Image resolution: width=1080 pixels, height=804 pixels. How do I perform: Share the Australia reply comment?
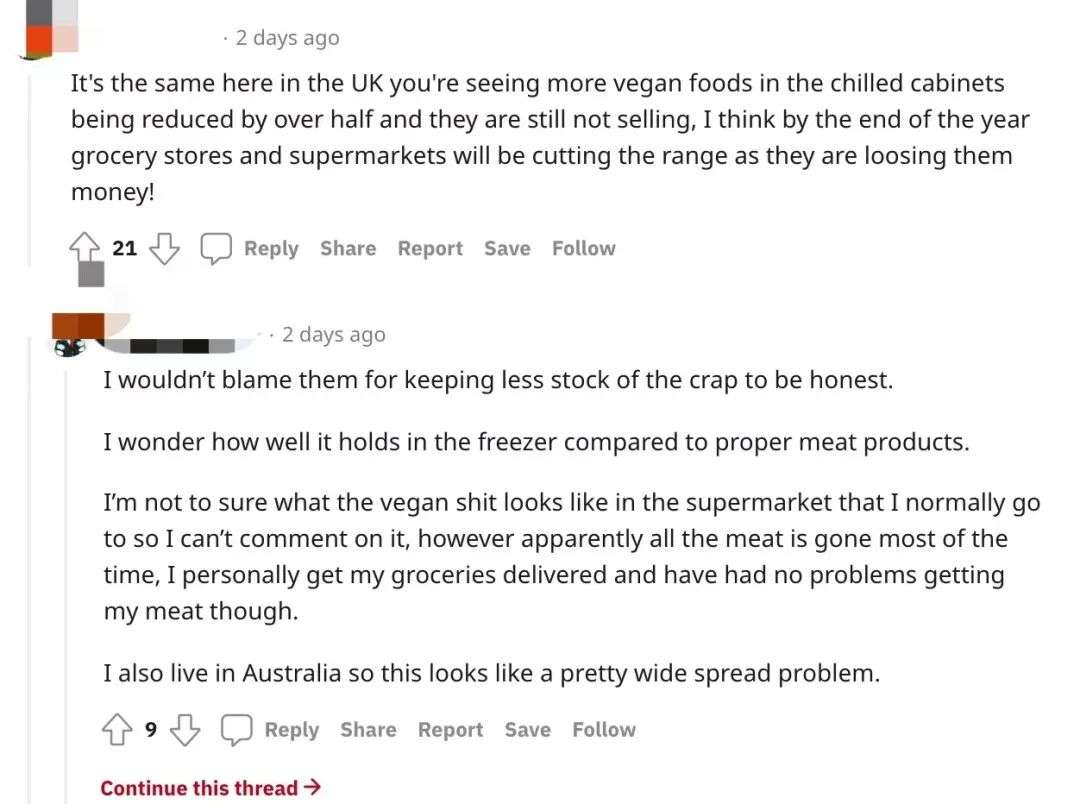(x=368, y=730)
